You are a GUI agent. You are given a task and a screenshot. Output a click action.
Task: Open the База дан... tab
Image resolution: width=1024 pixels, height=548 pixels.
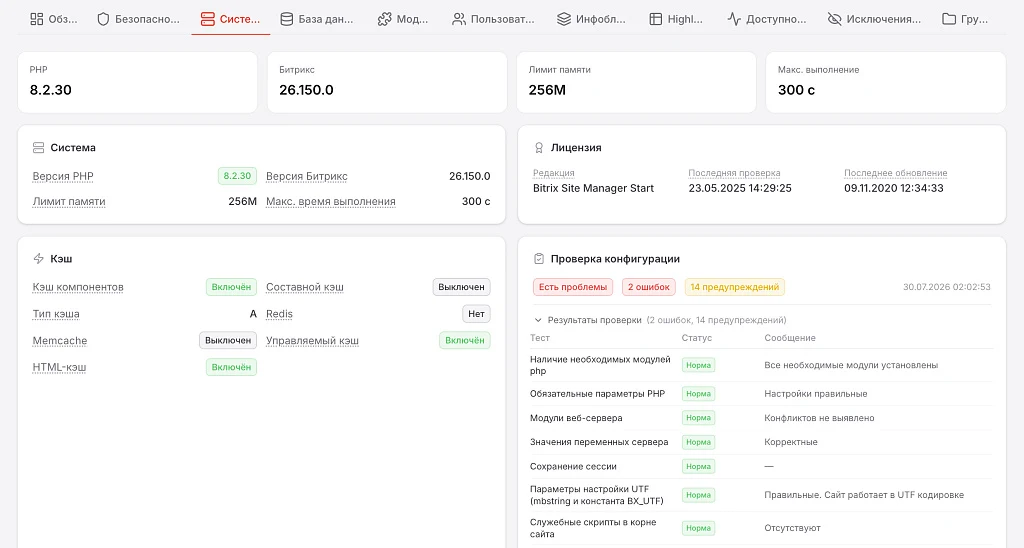[317, 19]
